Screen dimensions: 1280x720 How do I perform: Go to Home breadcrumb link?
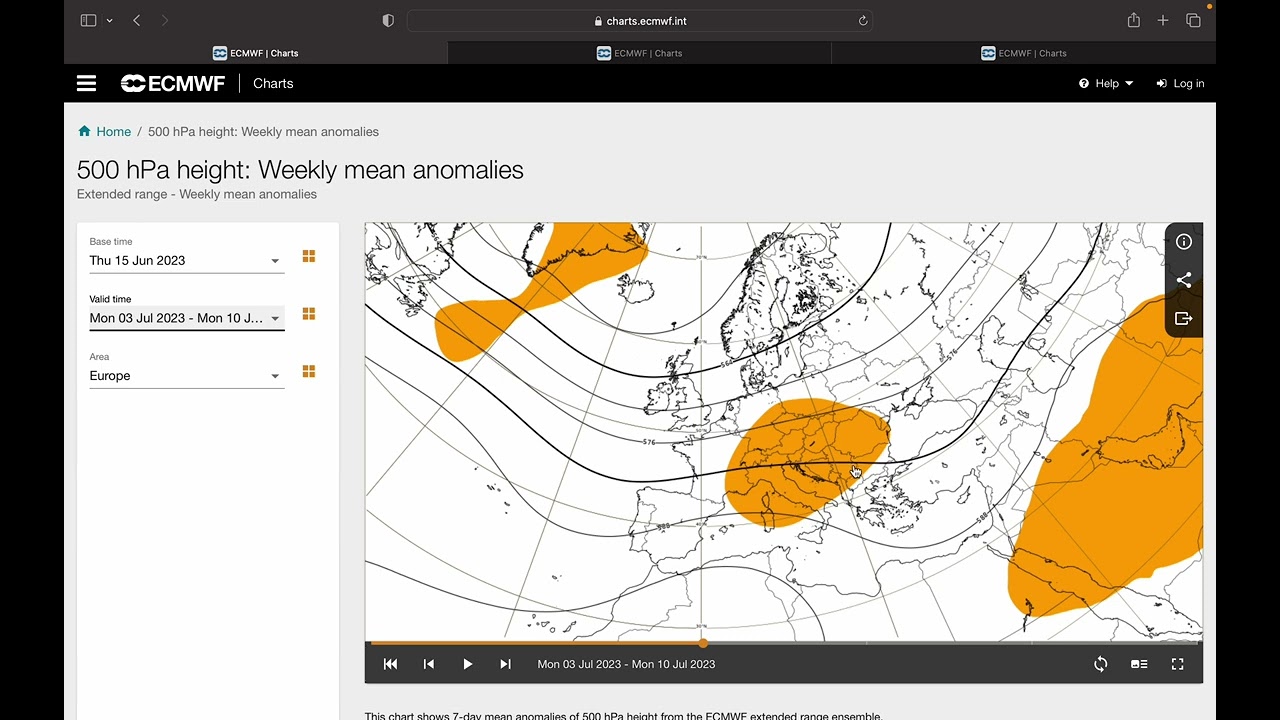pyautogui.click(x=105, y=132)
